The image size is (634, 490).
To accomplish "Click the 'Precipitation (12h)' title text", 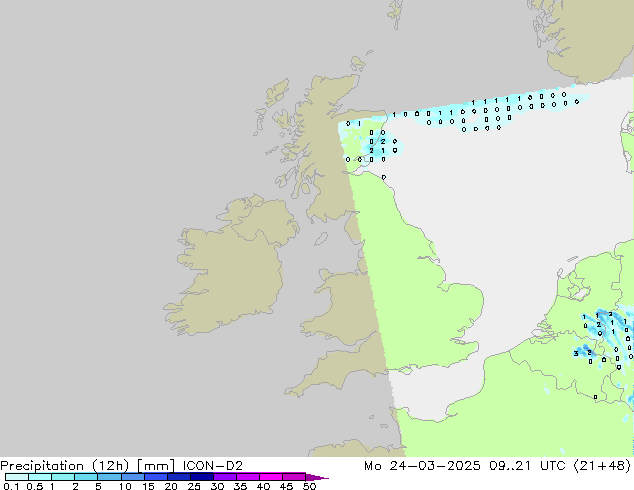I will pyautogui.click(x=65, y=466).
